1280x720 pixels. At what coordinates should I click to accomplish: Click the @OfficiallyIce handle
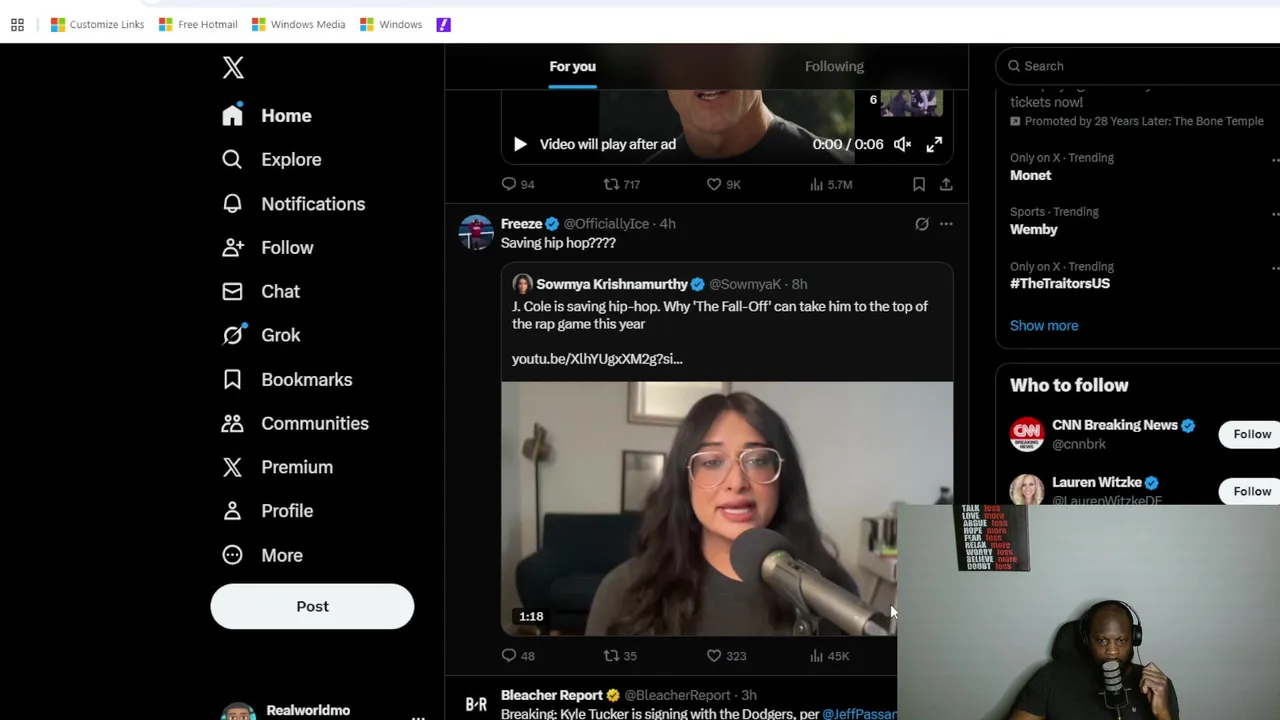coord(606,223)
